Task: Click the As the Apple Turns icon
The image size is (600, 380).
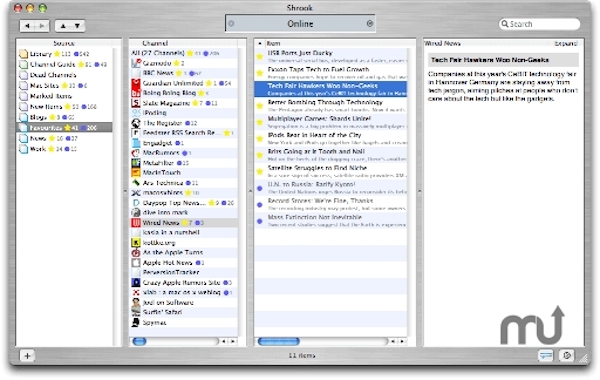Action: (136, 253)
